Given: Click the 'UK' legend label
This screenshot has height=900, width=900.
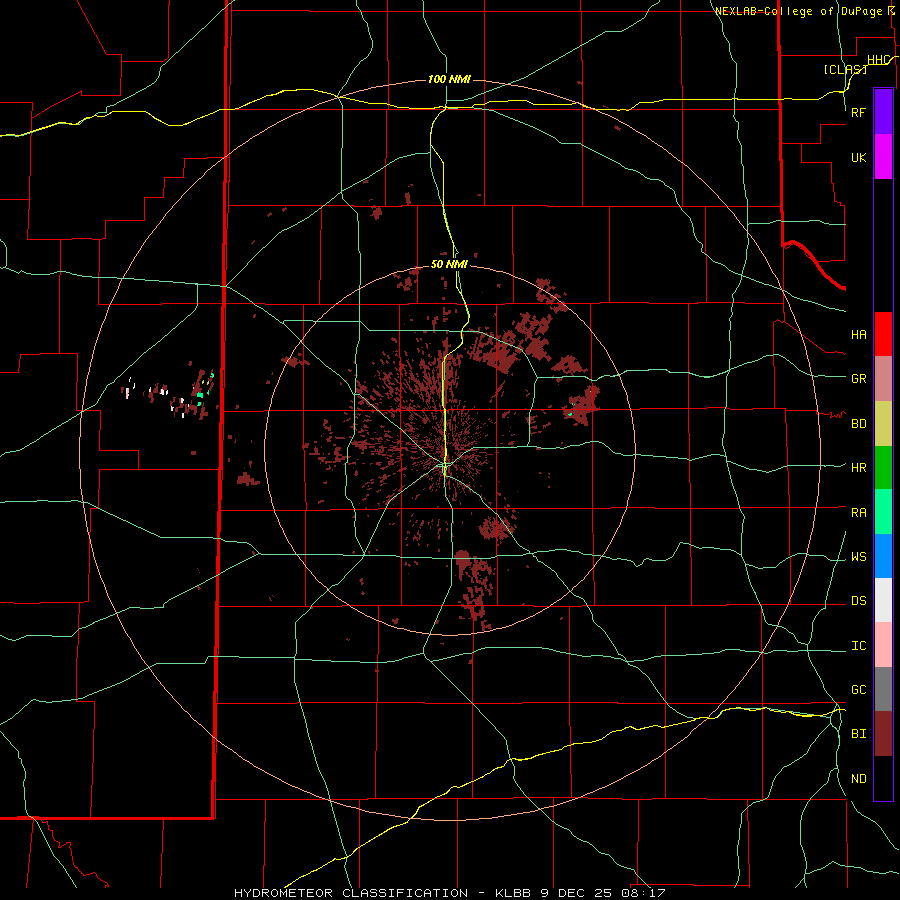Looking at the screenshot, I should pyautogui.click(x=858, y=158).
